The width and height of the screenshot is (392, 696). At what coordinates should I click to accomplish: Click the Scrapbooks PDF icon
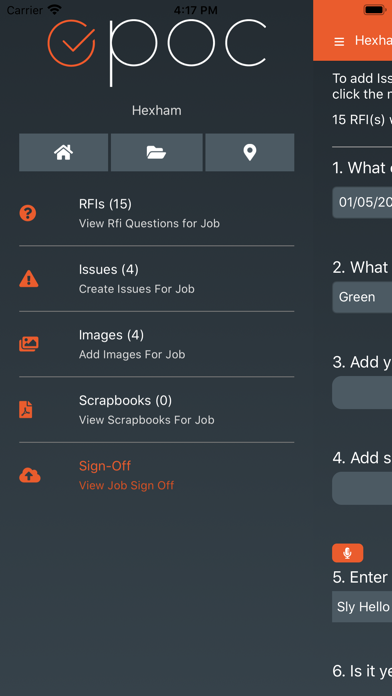pos(26,410)
